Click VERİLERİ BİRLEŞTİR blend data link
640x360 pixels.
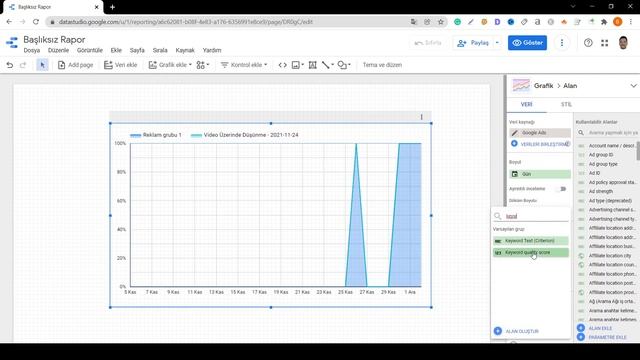click(540, 144)
